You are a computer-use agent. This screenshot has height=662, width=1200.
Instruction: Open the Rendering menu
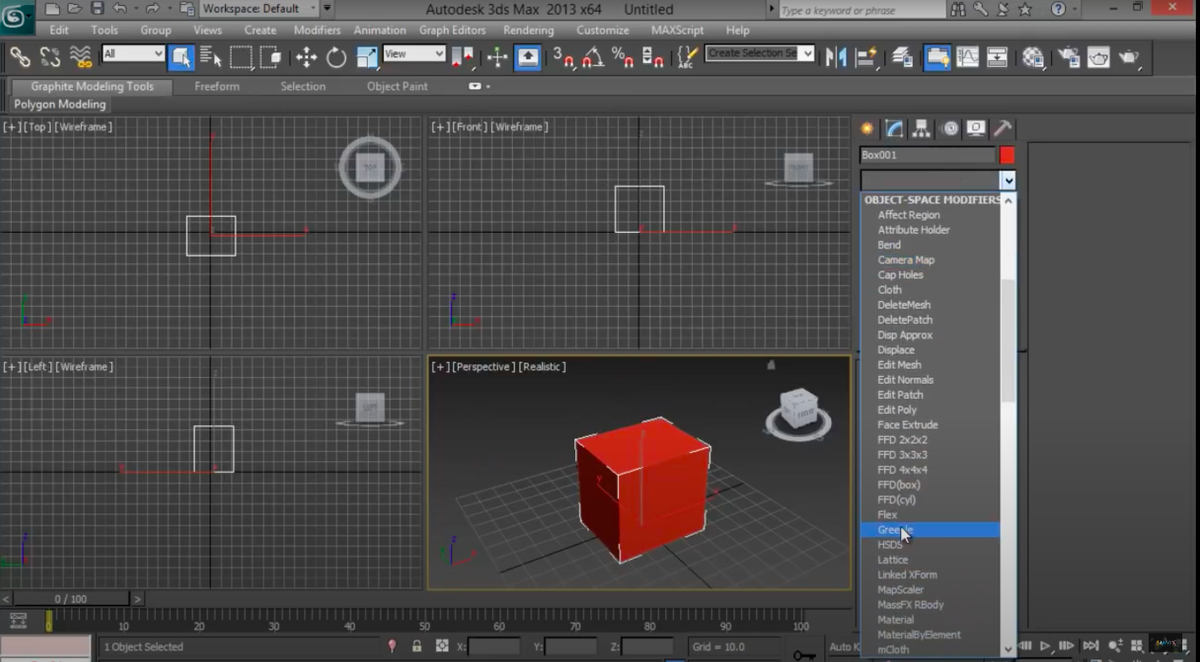point(528,30)
